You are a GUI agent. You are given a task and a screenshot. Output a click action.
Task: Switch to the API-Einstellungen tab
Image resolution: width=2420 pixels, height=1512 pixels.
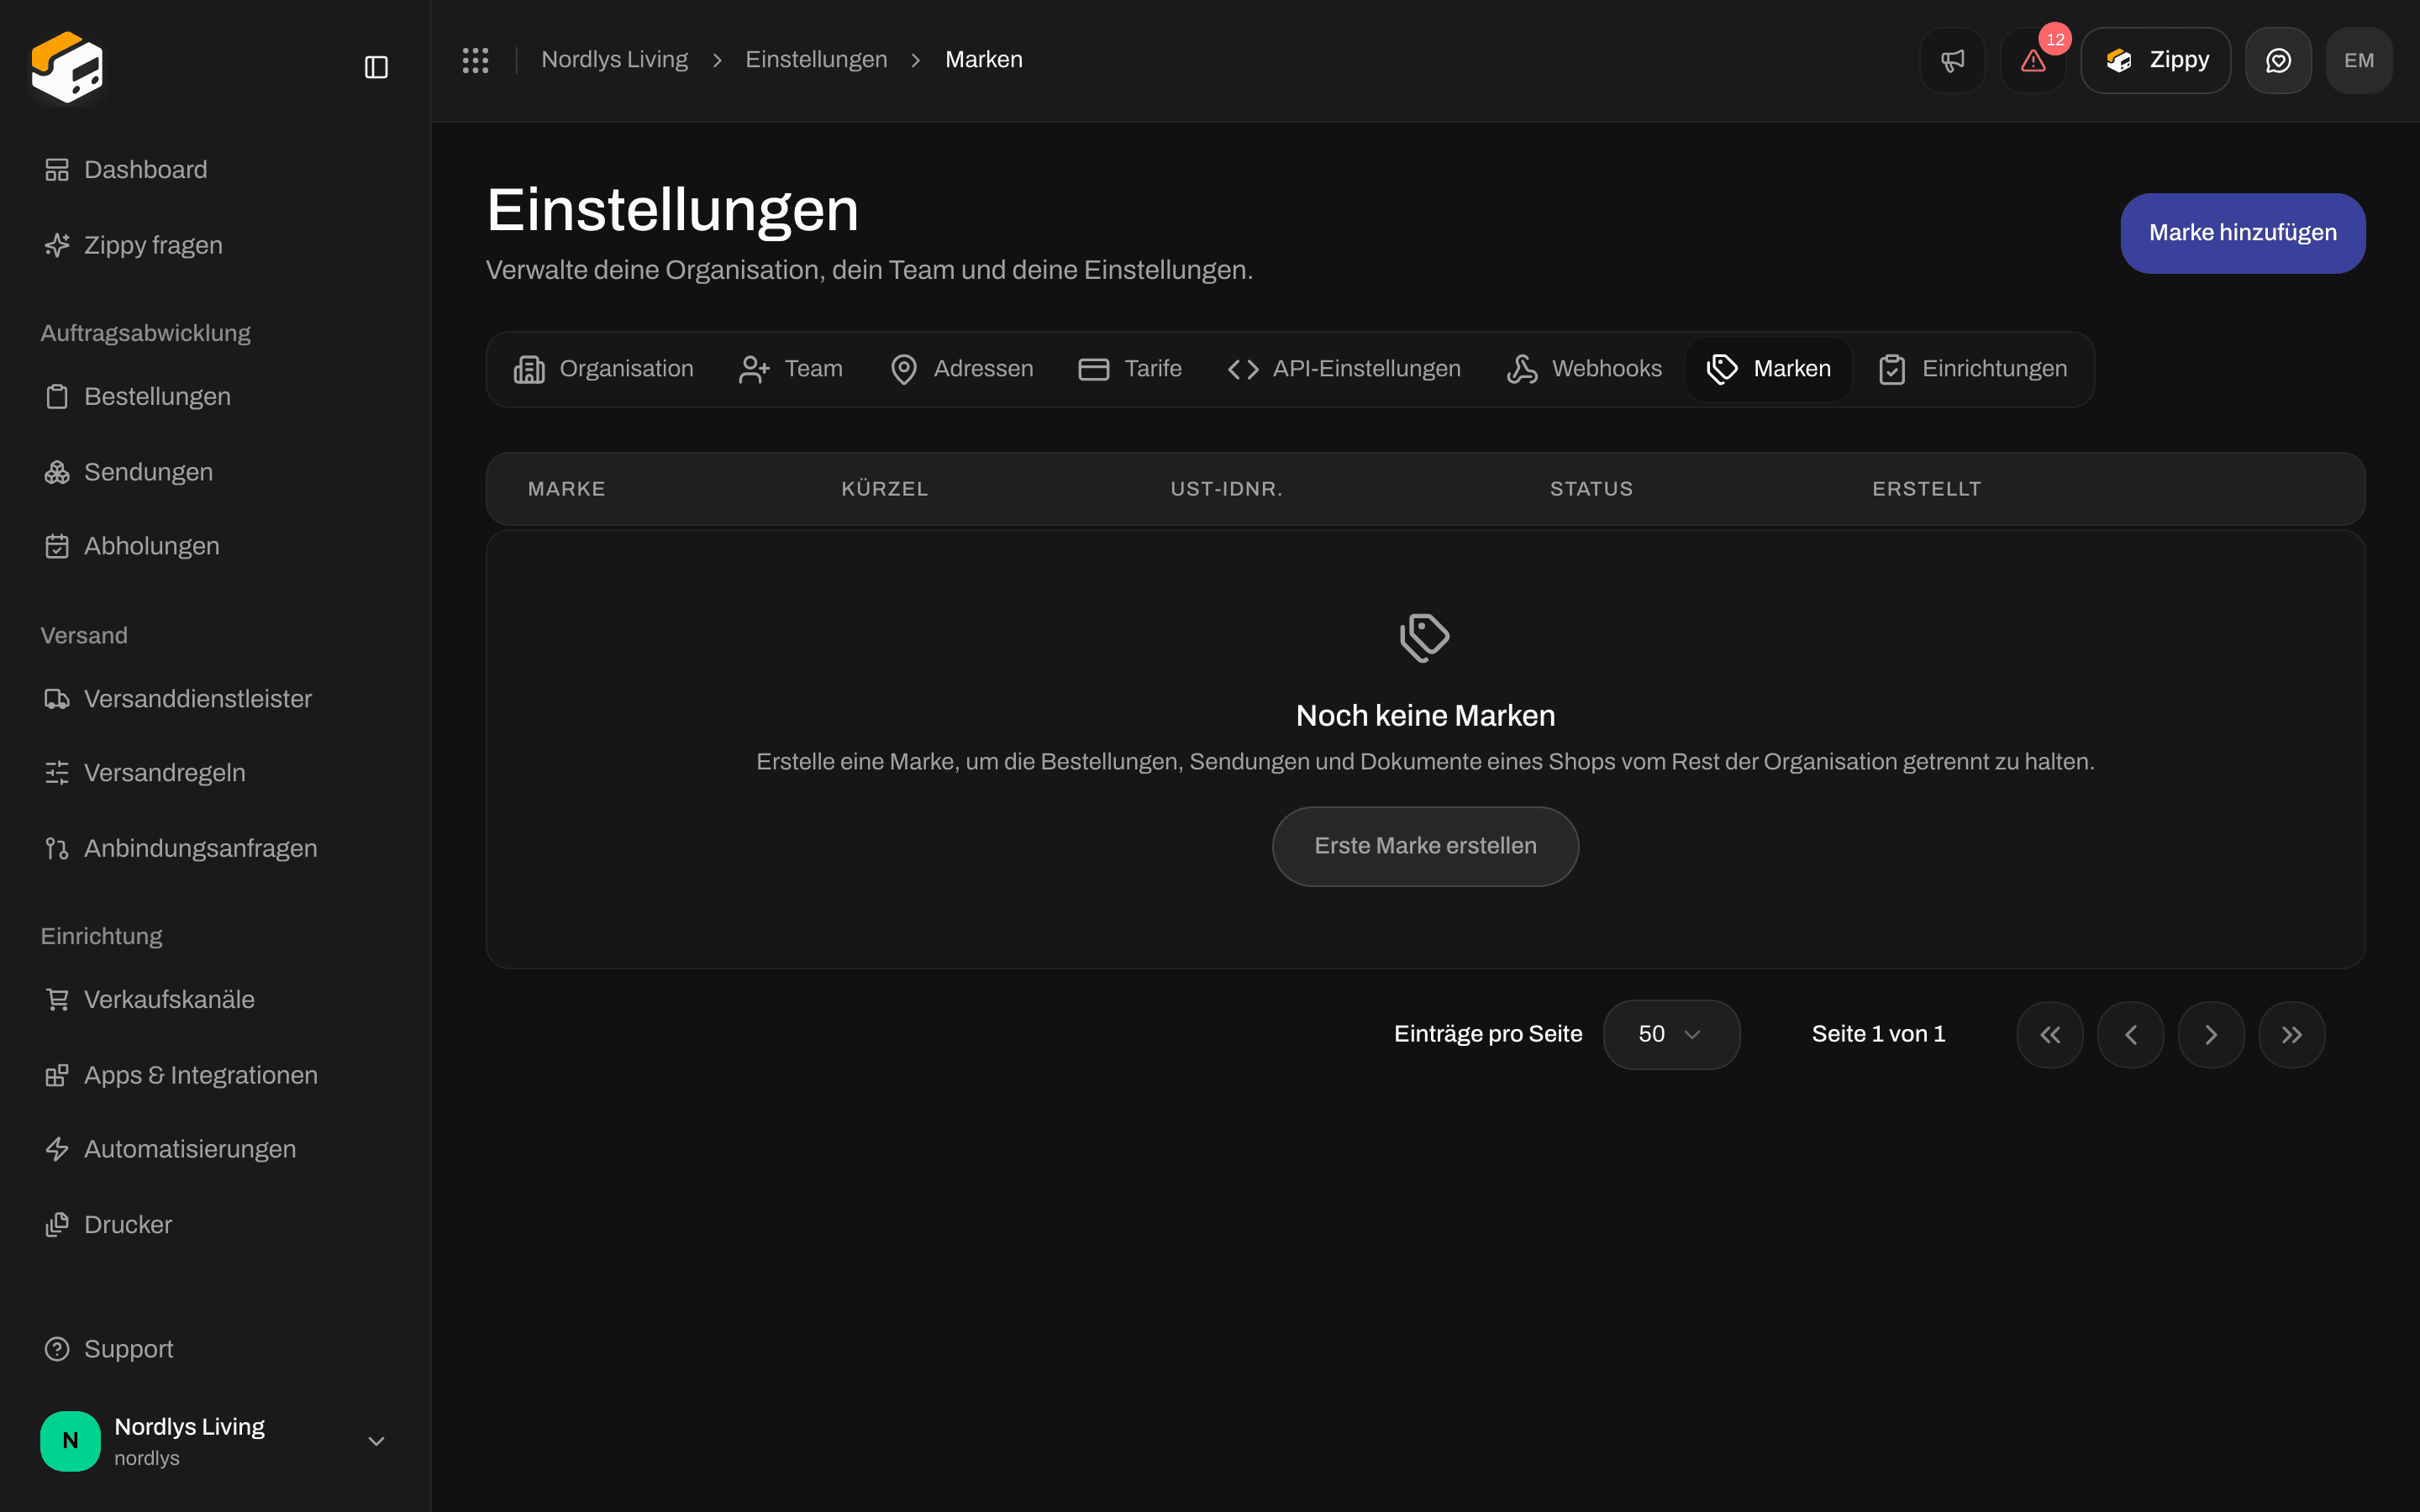click(1344, 369)
